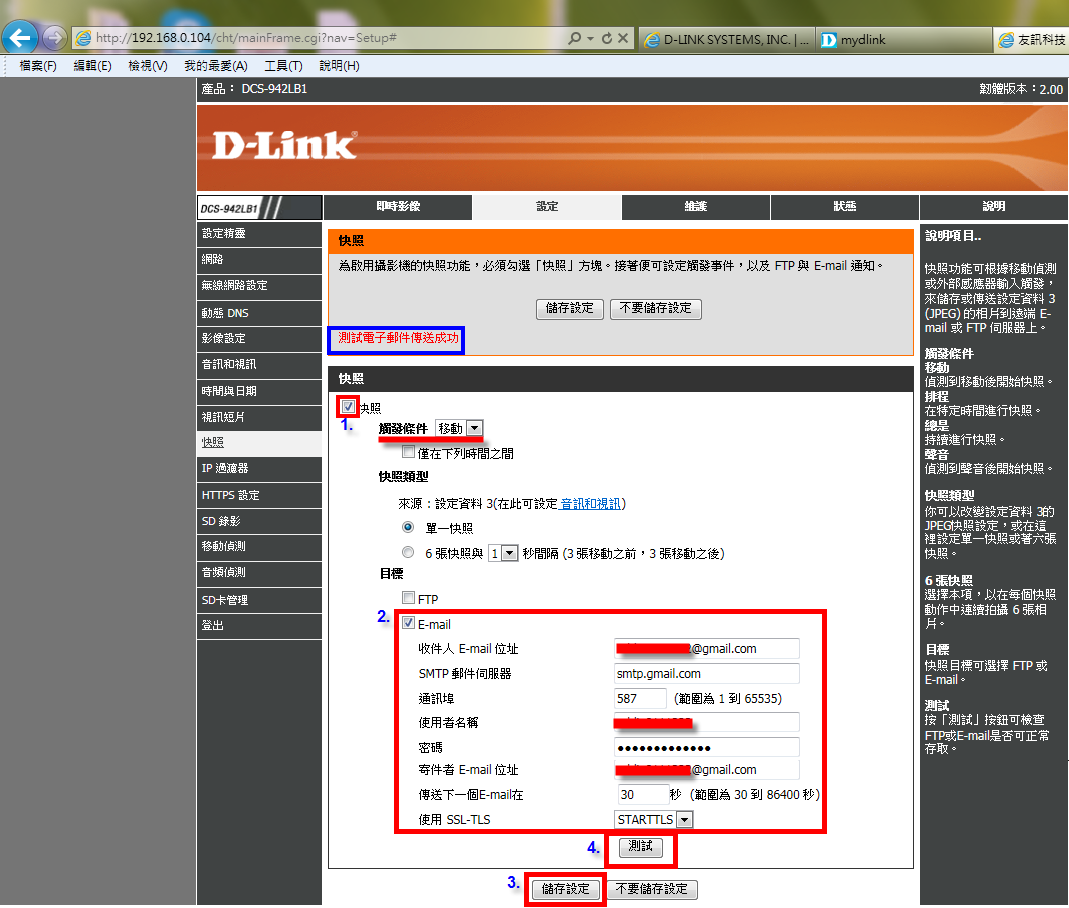Open the 工具(T) menu
Image resolution: width=1069 pixels, height=908 pixels.
[283, 66]
